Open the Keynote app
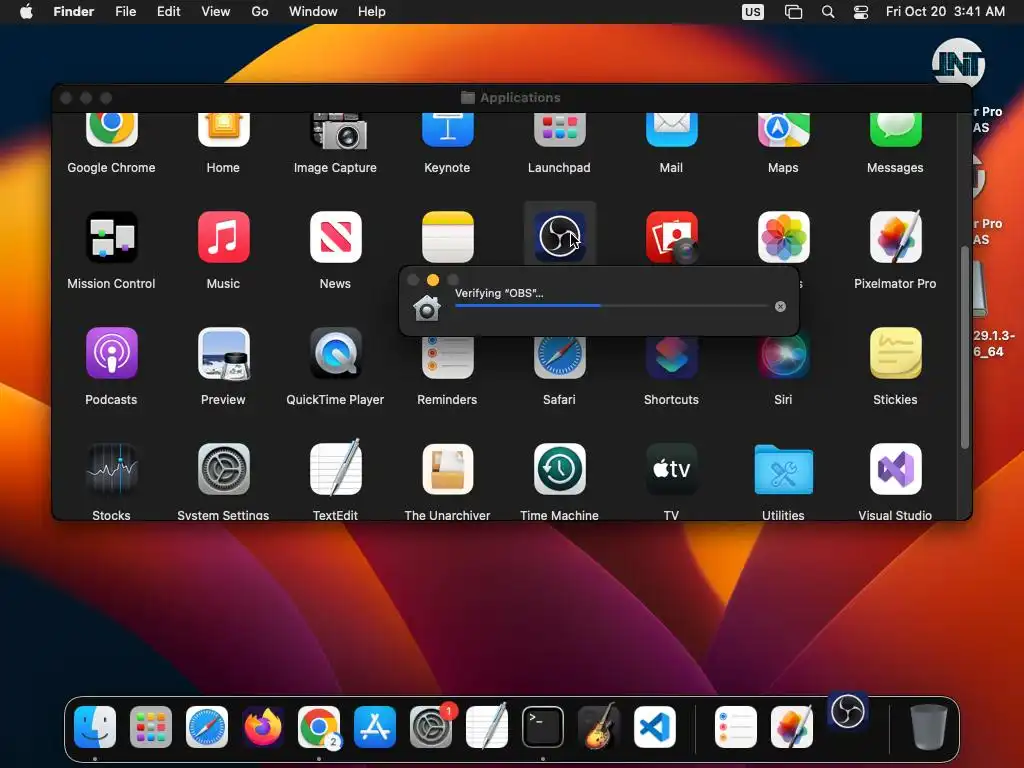Viewport: 1024px width, 768px height. pos(447,129)
